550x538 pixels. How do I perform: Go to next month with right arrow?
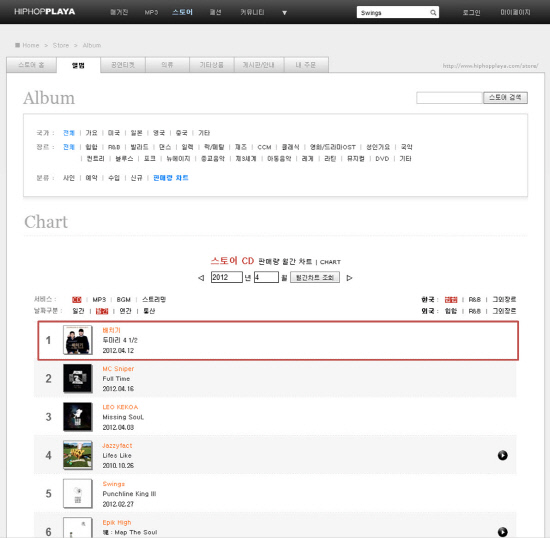point(349,278)
